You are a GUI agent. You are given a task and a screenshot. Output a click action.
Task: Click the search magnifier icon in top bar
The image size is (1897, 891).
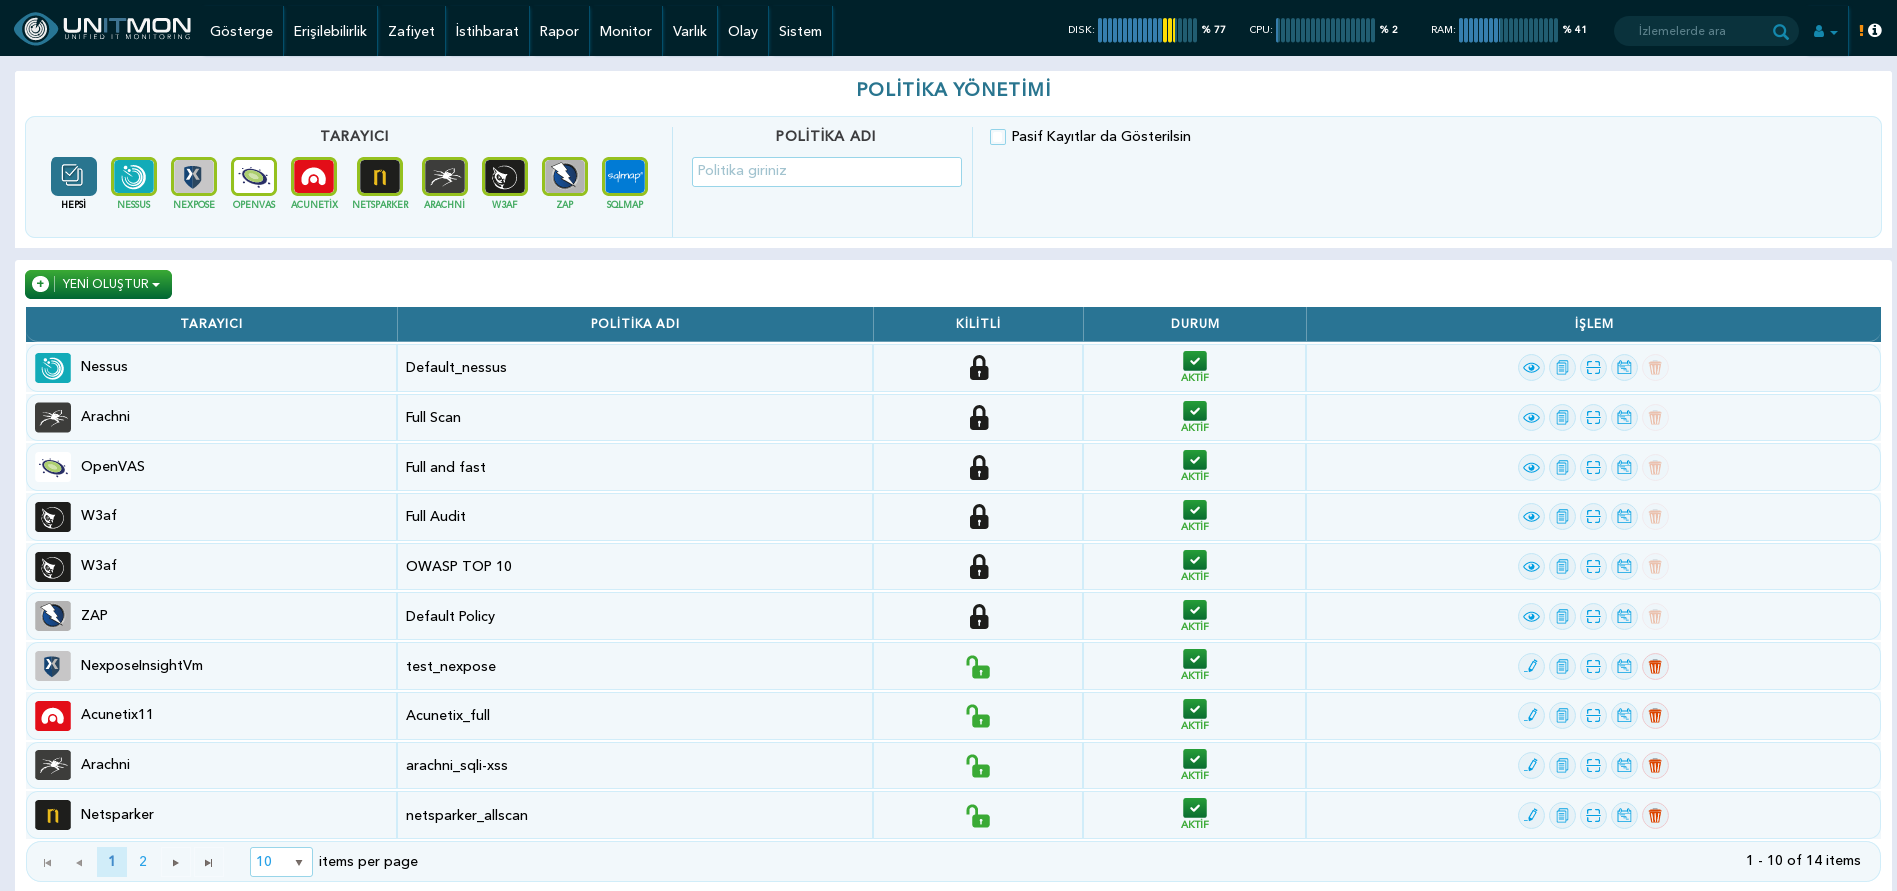click(x=1780, y=31)
